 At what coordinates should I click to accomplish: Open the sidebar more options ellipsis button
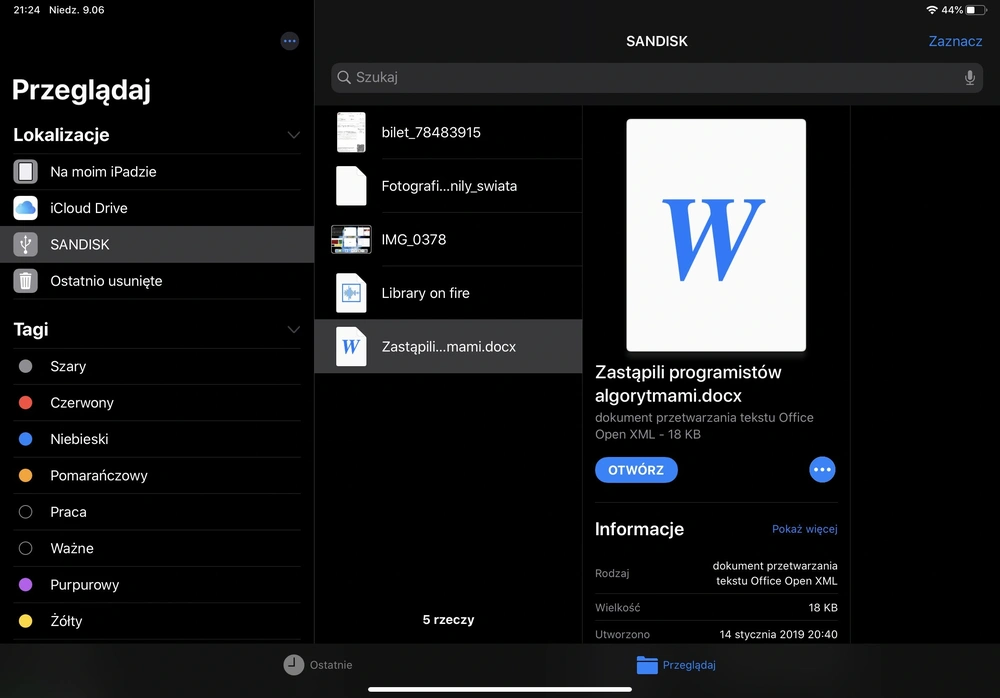290,41
